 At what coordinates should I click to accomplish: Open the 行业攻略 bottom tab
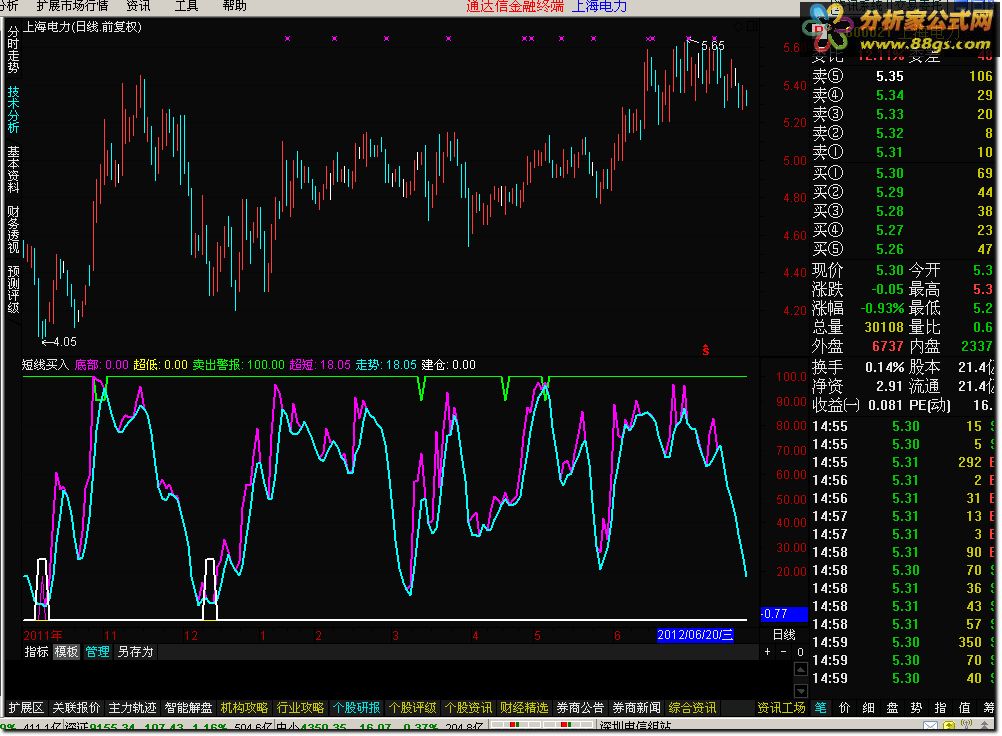point(300,708)
